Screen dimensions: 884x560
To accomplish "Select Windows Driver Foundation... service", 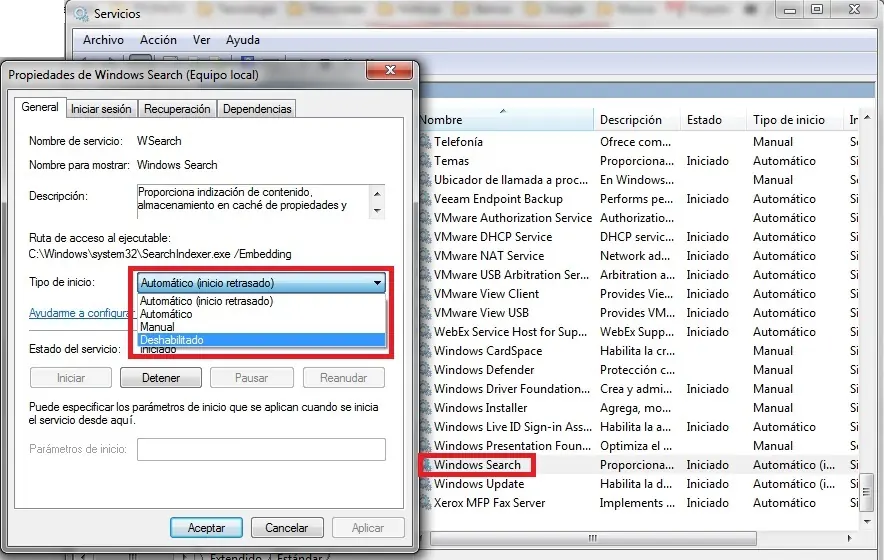I will pos(639,389).
